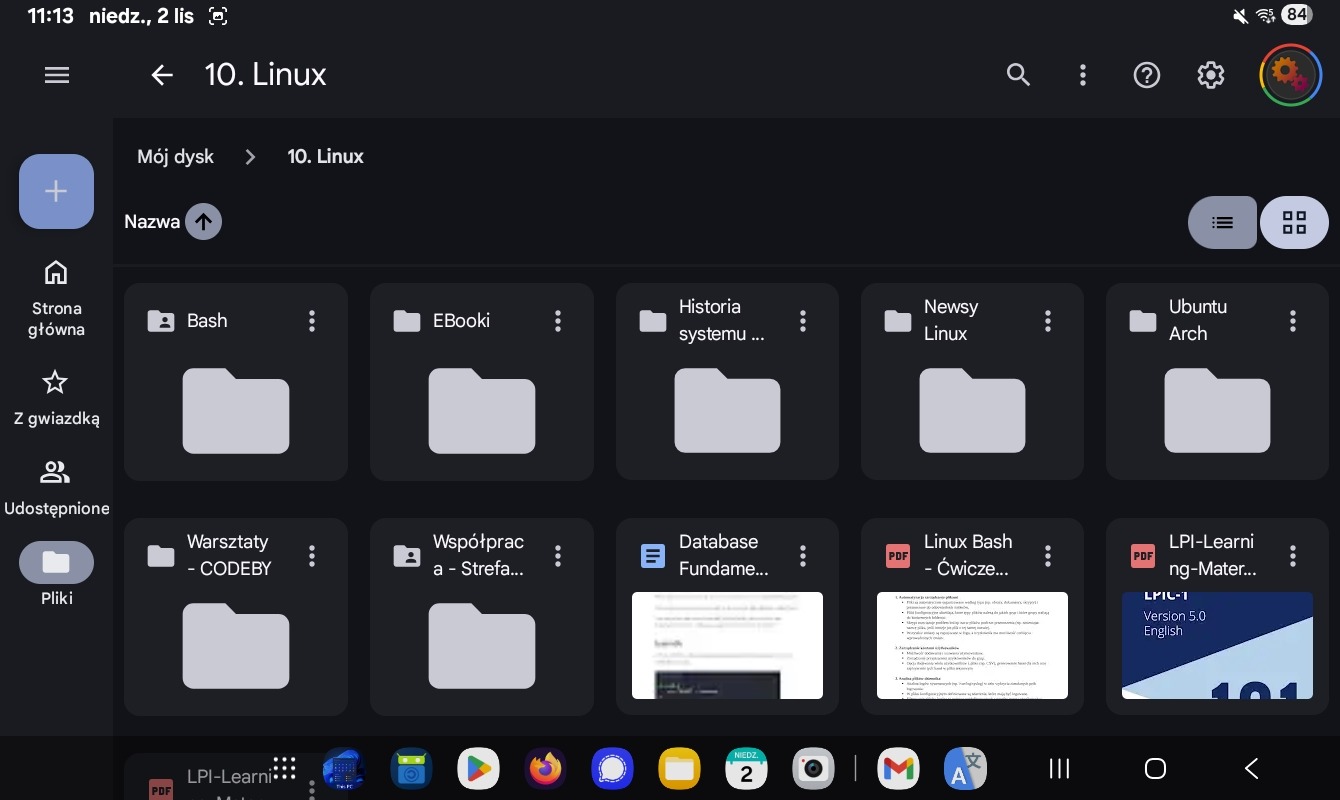The width and height of the screenshot is (1340, 800).
Task: Switch to grid view layout
Action: 1294,222
